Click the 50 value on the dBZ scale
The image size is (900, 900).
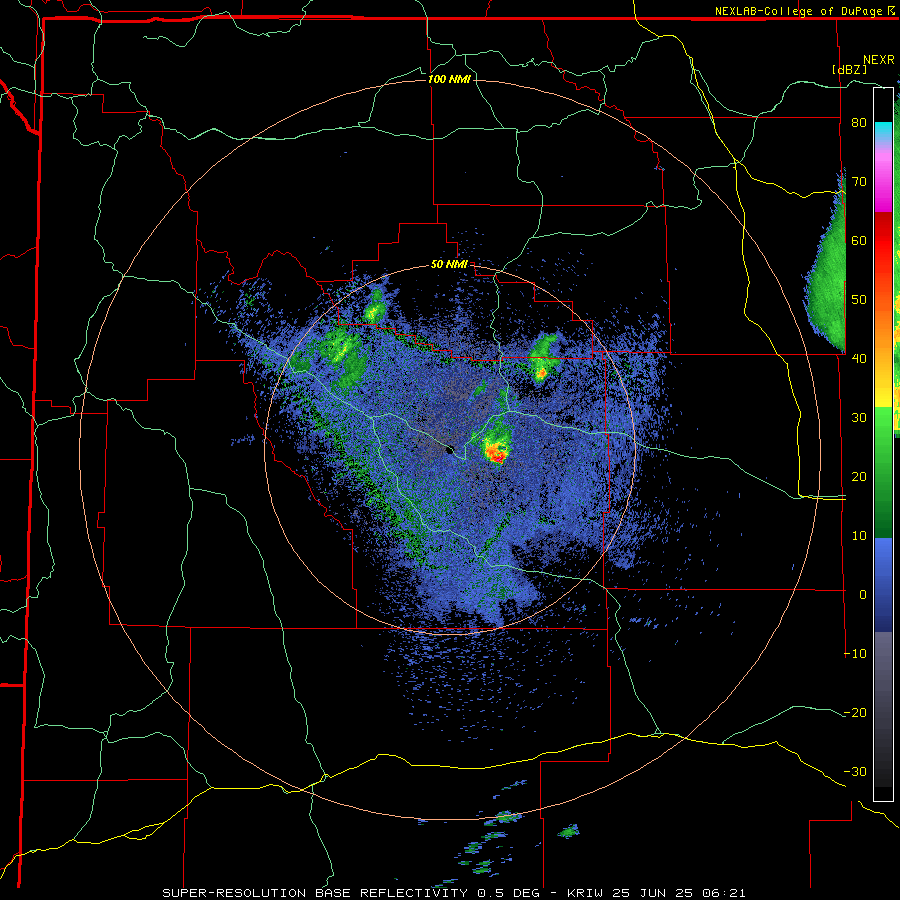tap(858, 300)
